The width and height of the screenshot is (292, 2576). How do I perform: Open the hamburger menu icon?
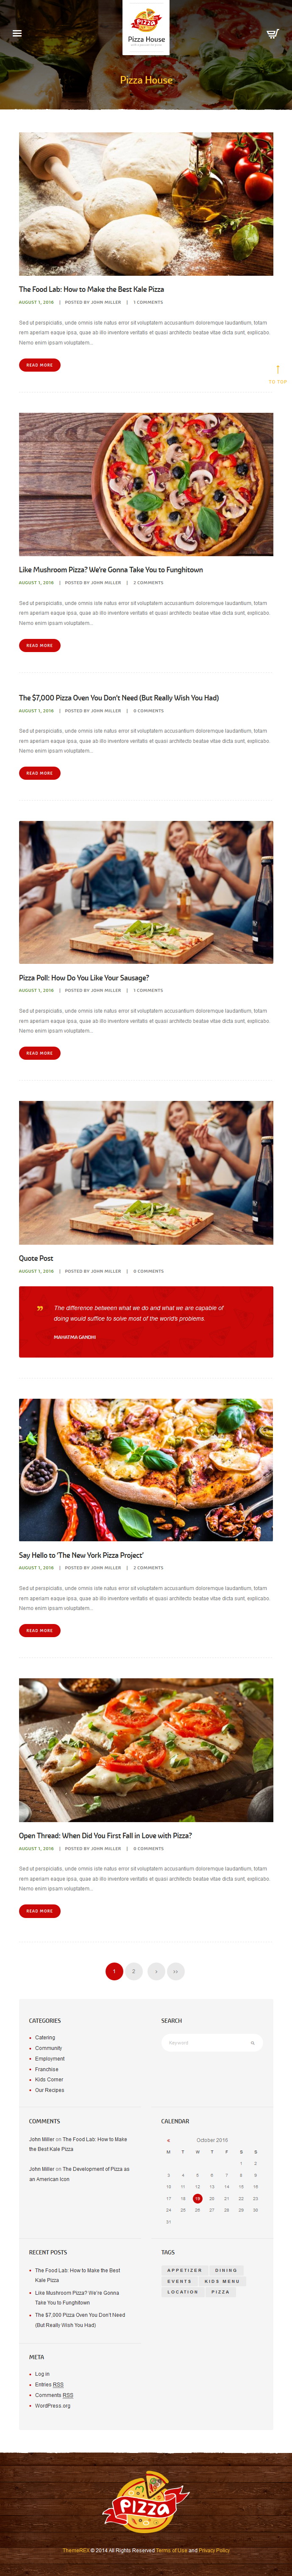tap(17, 33)
